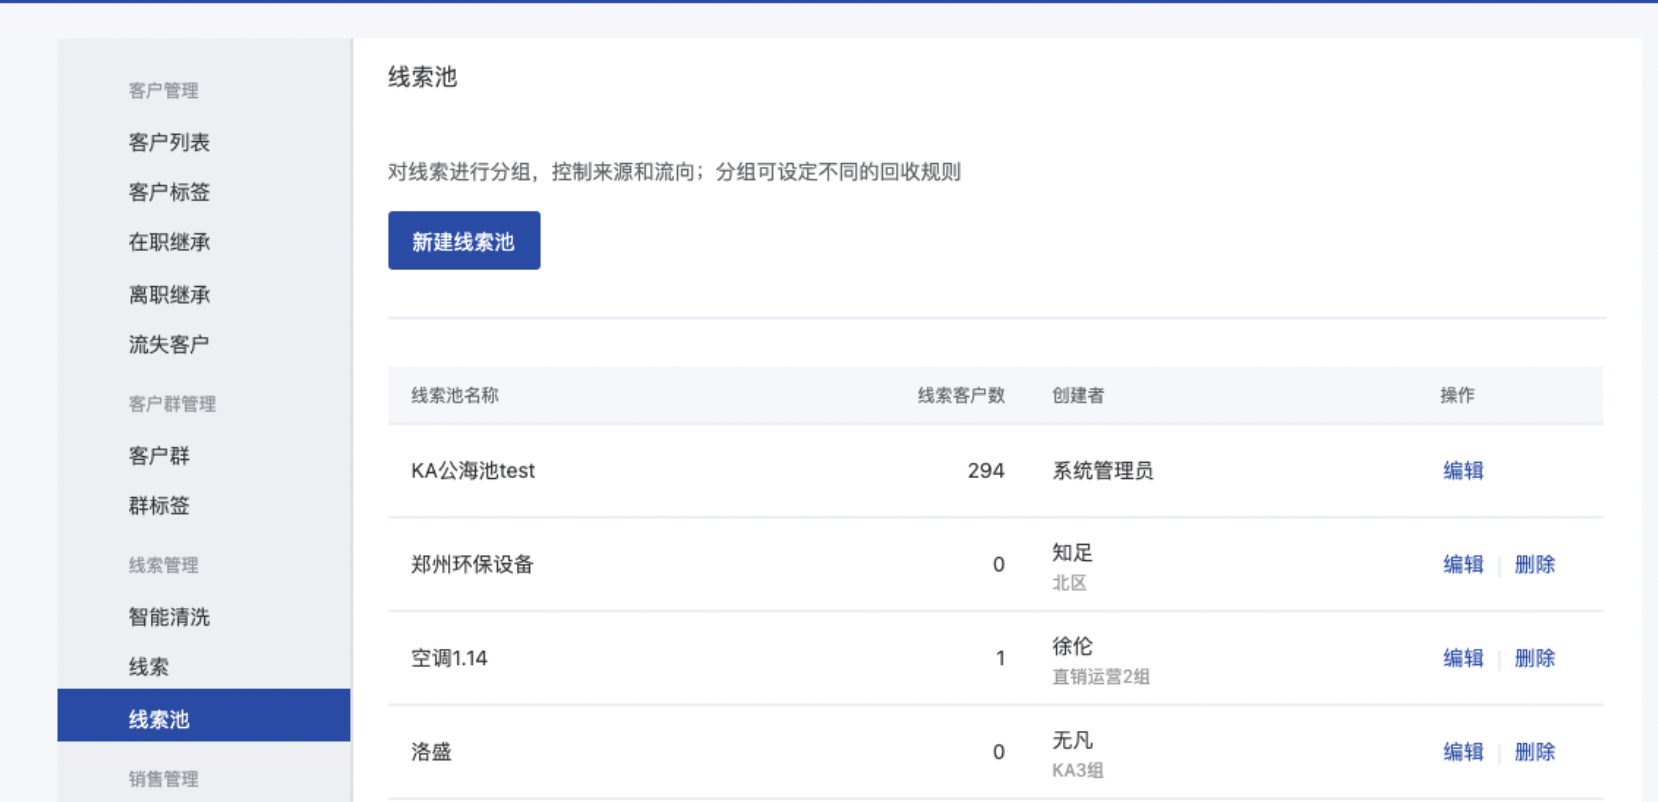The height and width of the screenshot is (802, 1658).
Task: Click the 创建者 column header
Action: pyautogui.click(x=1078, y=395)
